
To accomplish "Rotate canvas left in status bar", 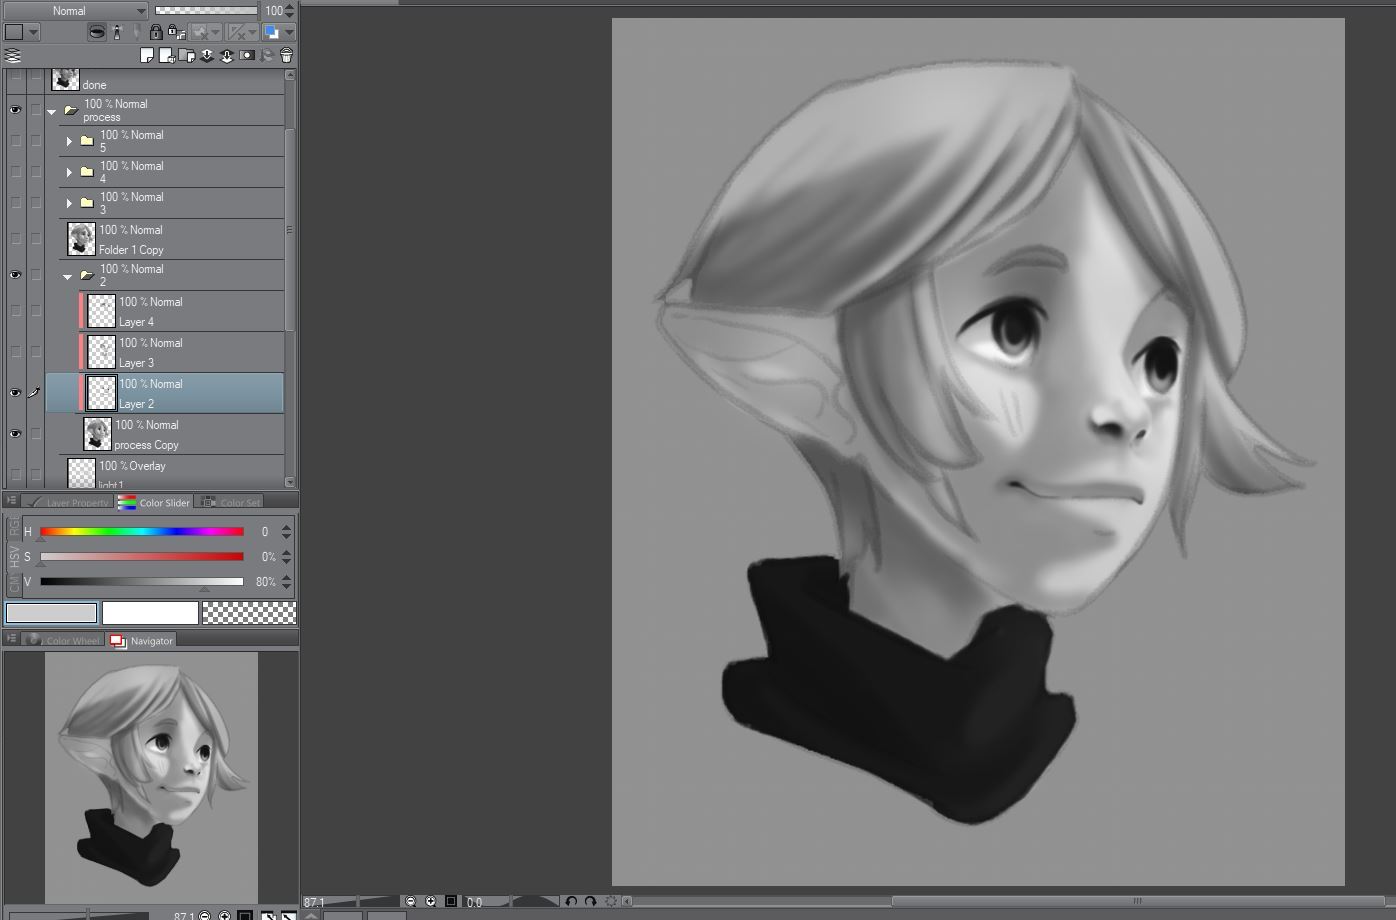I will point(571,901).
